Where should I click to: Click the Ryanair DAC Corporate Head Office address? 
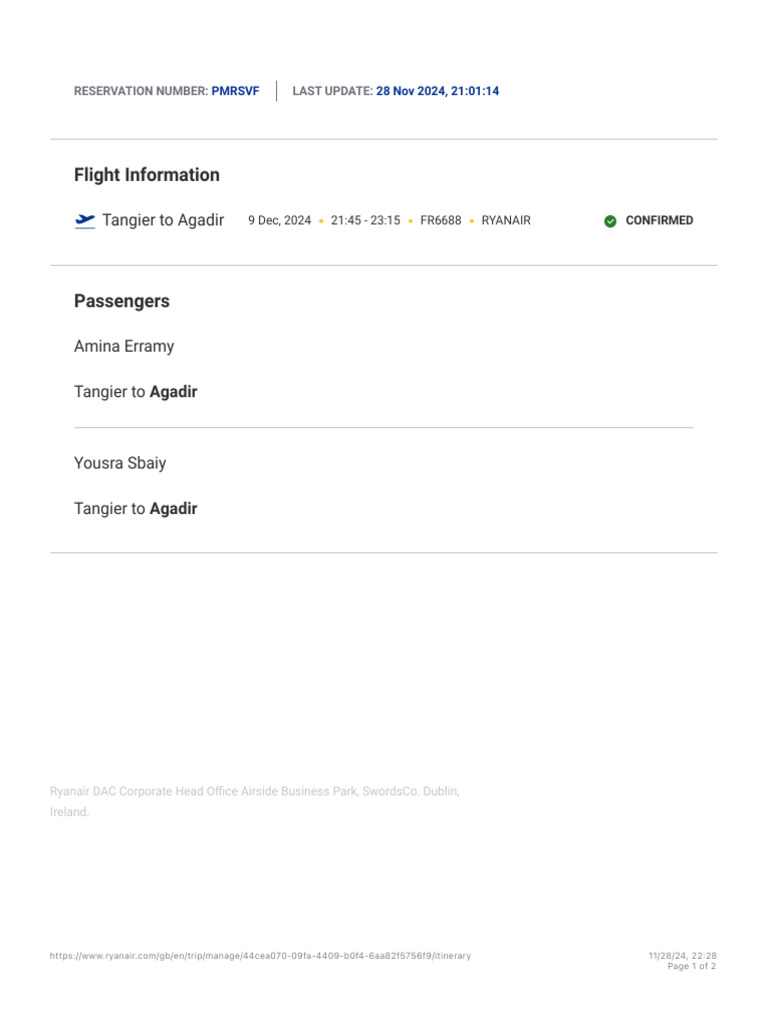[254, 792]
